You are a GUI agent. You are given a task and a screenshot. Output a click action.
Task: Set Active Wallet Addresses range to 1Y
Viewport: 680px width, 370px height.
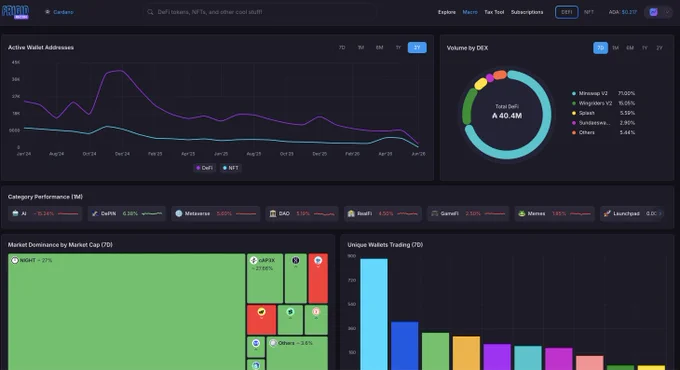(x=398, y=48)
